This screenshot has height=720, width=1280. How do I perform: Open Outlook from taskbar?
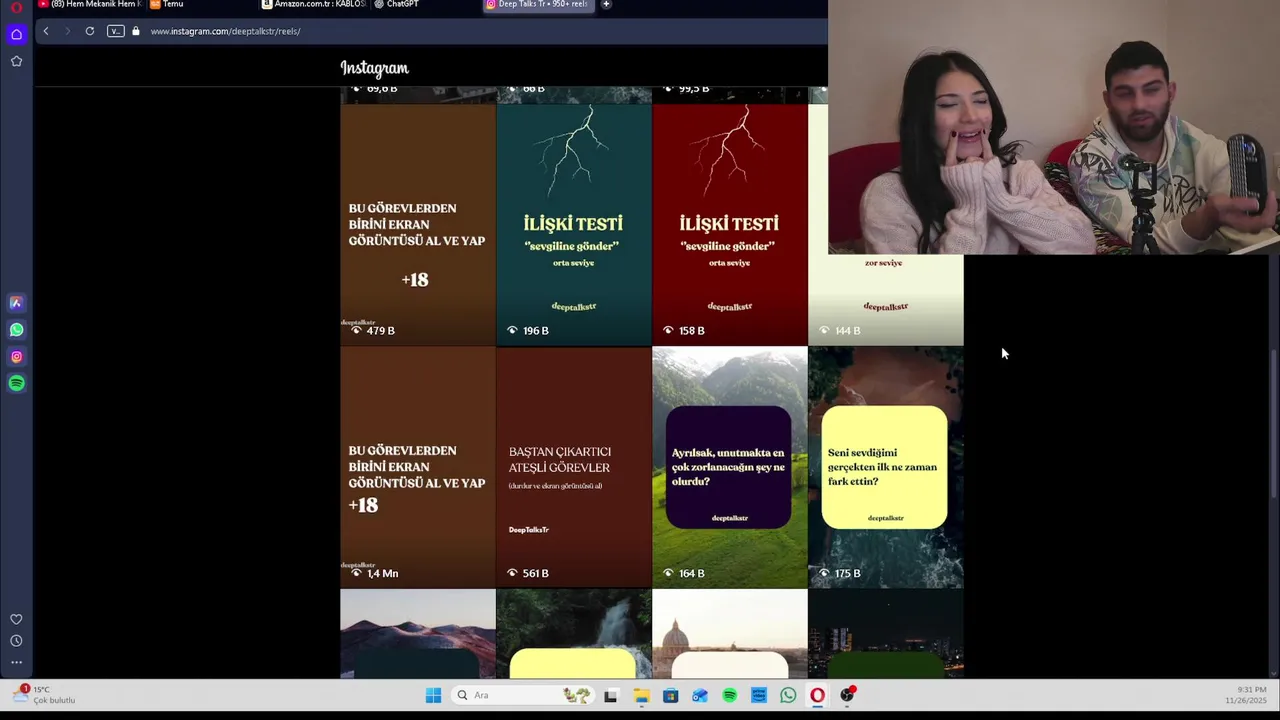click(x=700, y=695)
